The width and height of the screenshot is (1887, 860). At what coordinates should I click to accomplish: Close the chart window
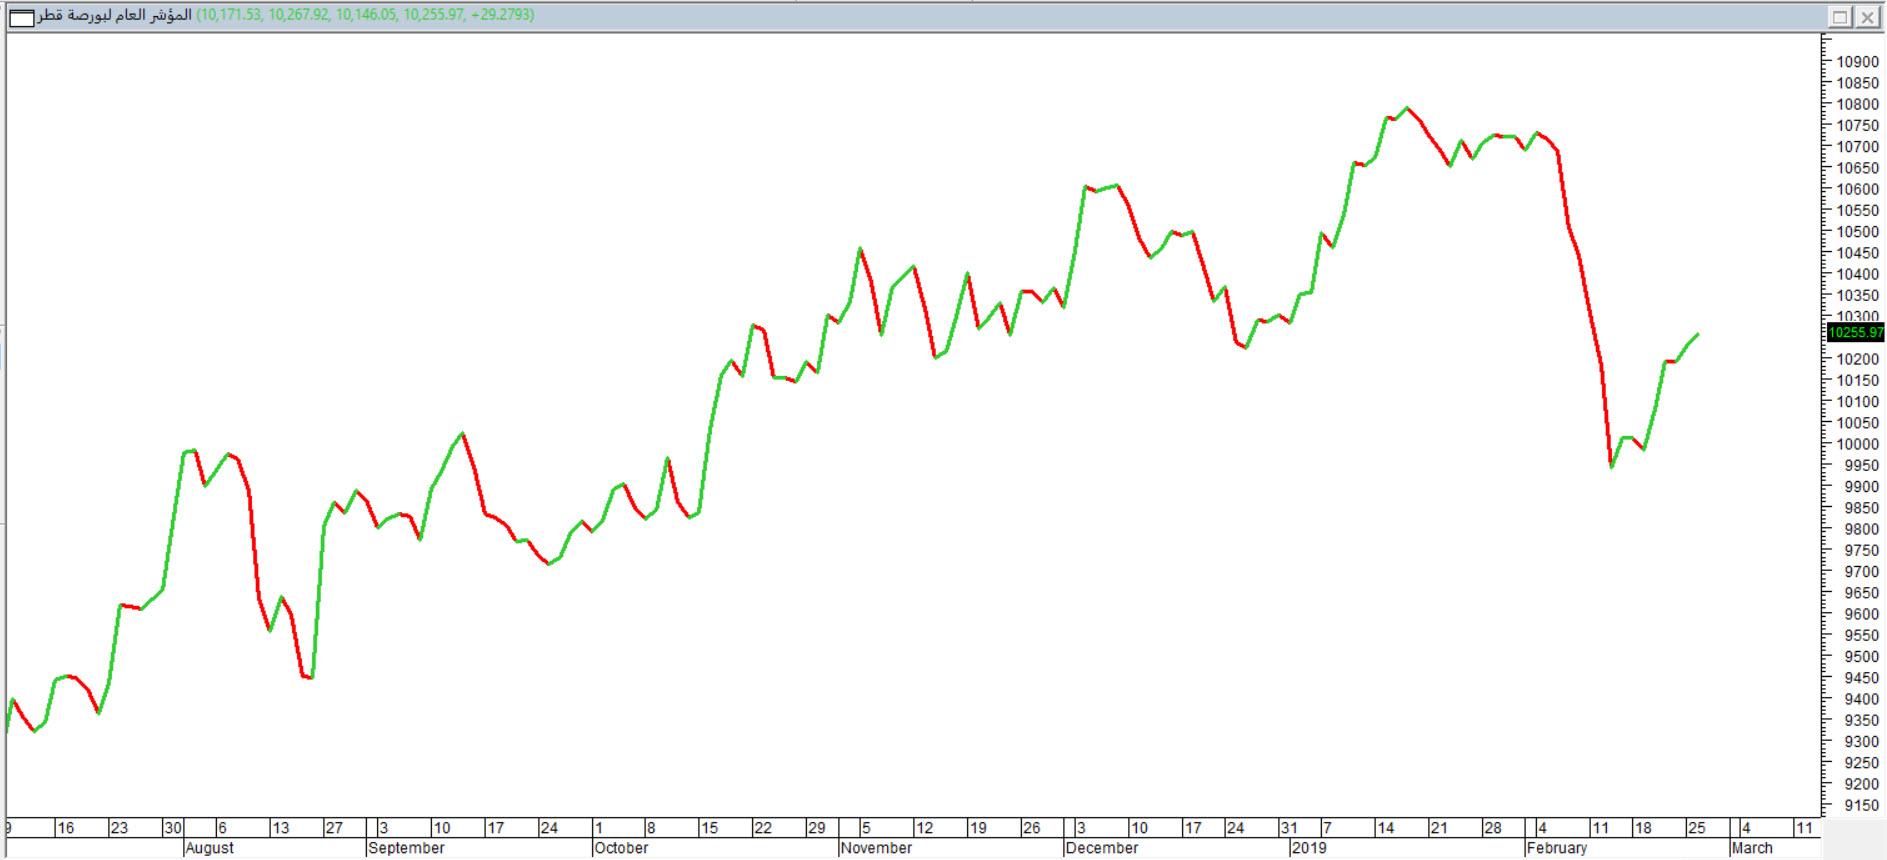pyautogui.click(x=1867, y=16)
